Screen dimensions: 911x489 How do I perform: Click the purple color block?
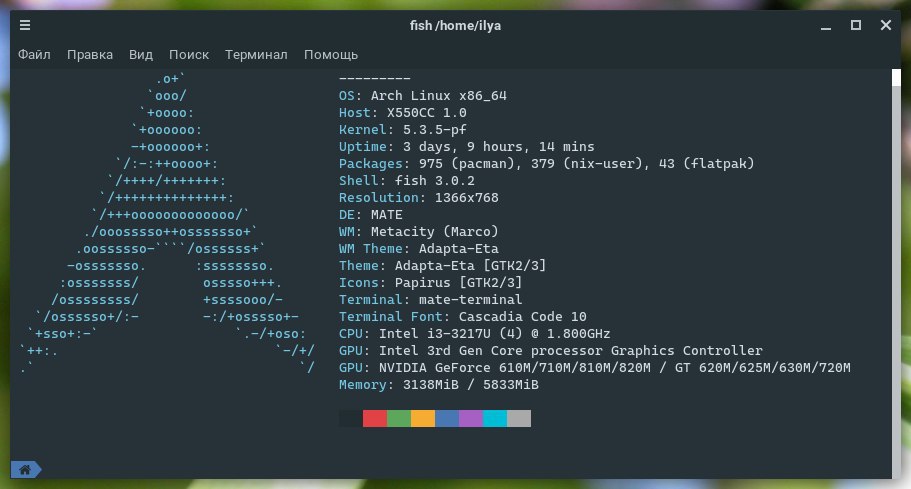471,418
